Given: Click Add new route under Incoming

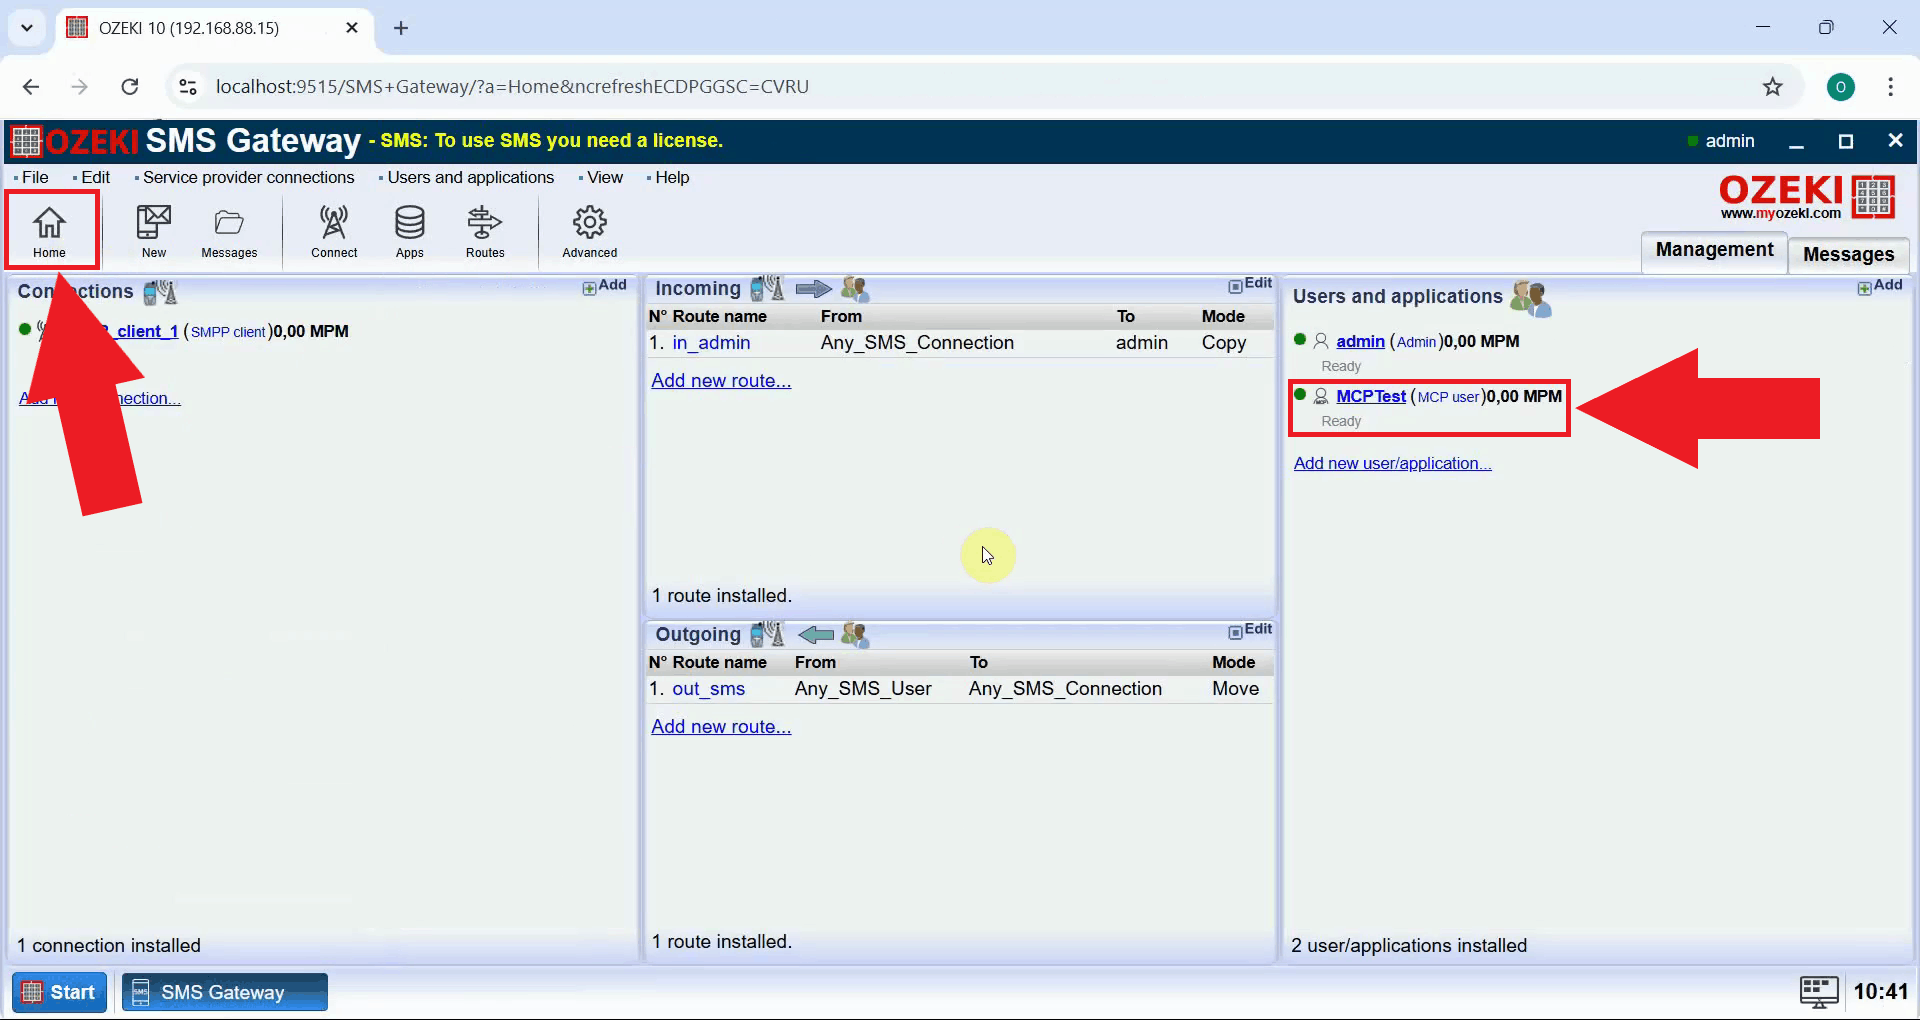Looking at the screenshot, I should 721,380.
